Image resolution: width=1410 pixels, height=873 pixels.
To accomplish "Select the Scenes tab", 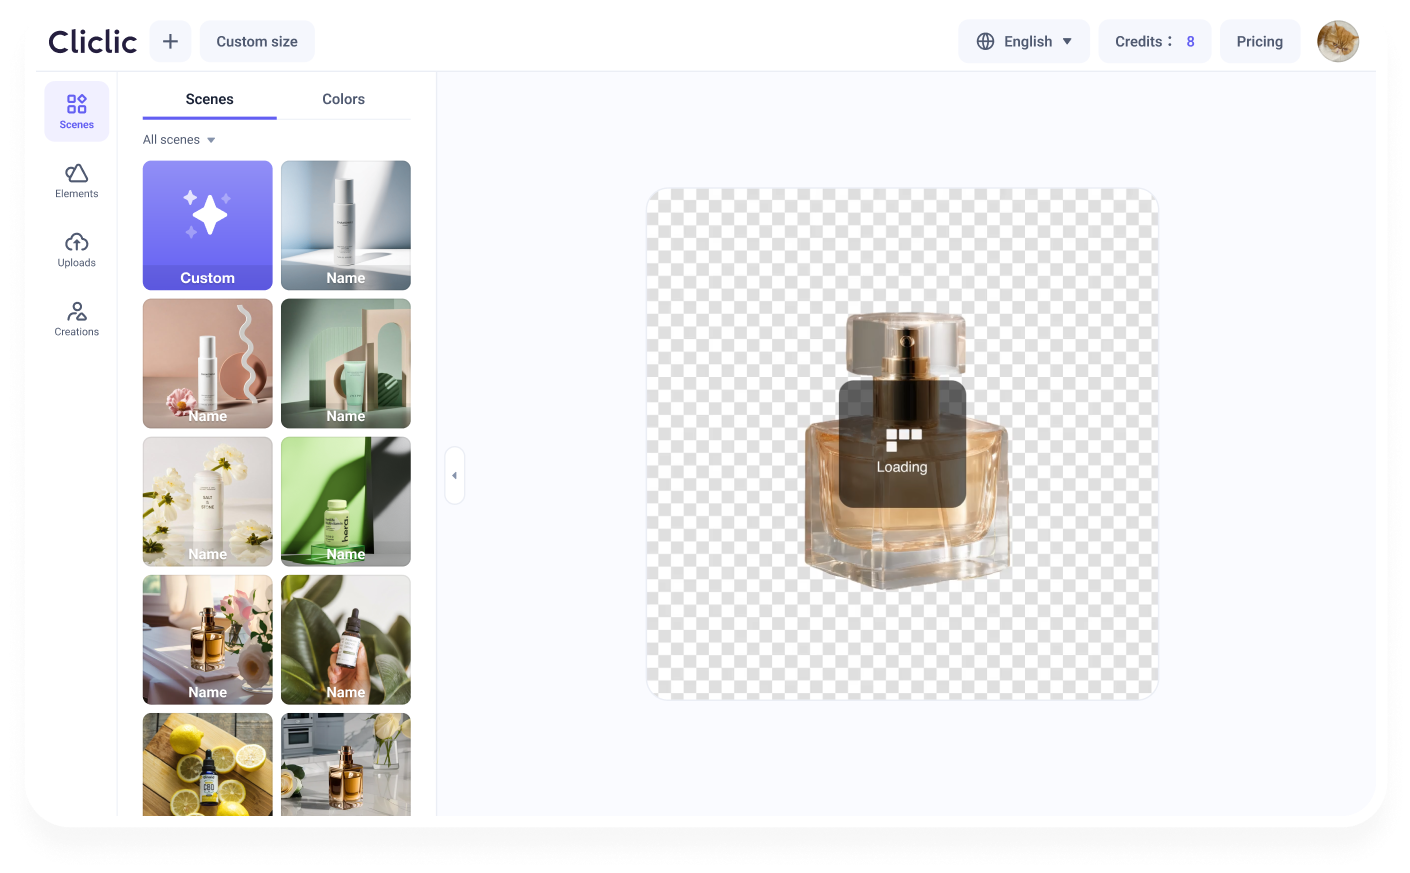I will coord(209,99).
